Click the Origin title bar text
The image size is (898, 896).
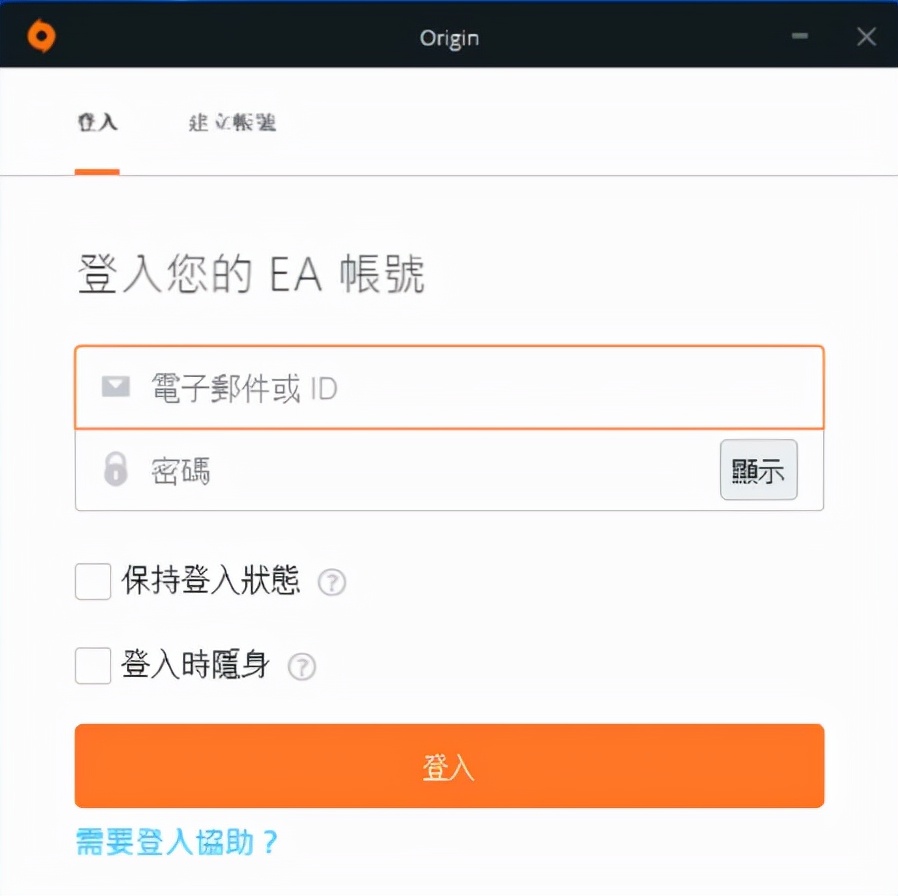click(449, 37)
